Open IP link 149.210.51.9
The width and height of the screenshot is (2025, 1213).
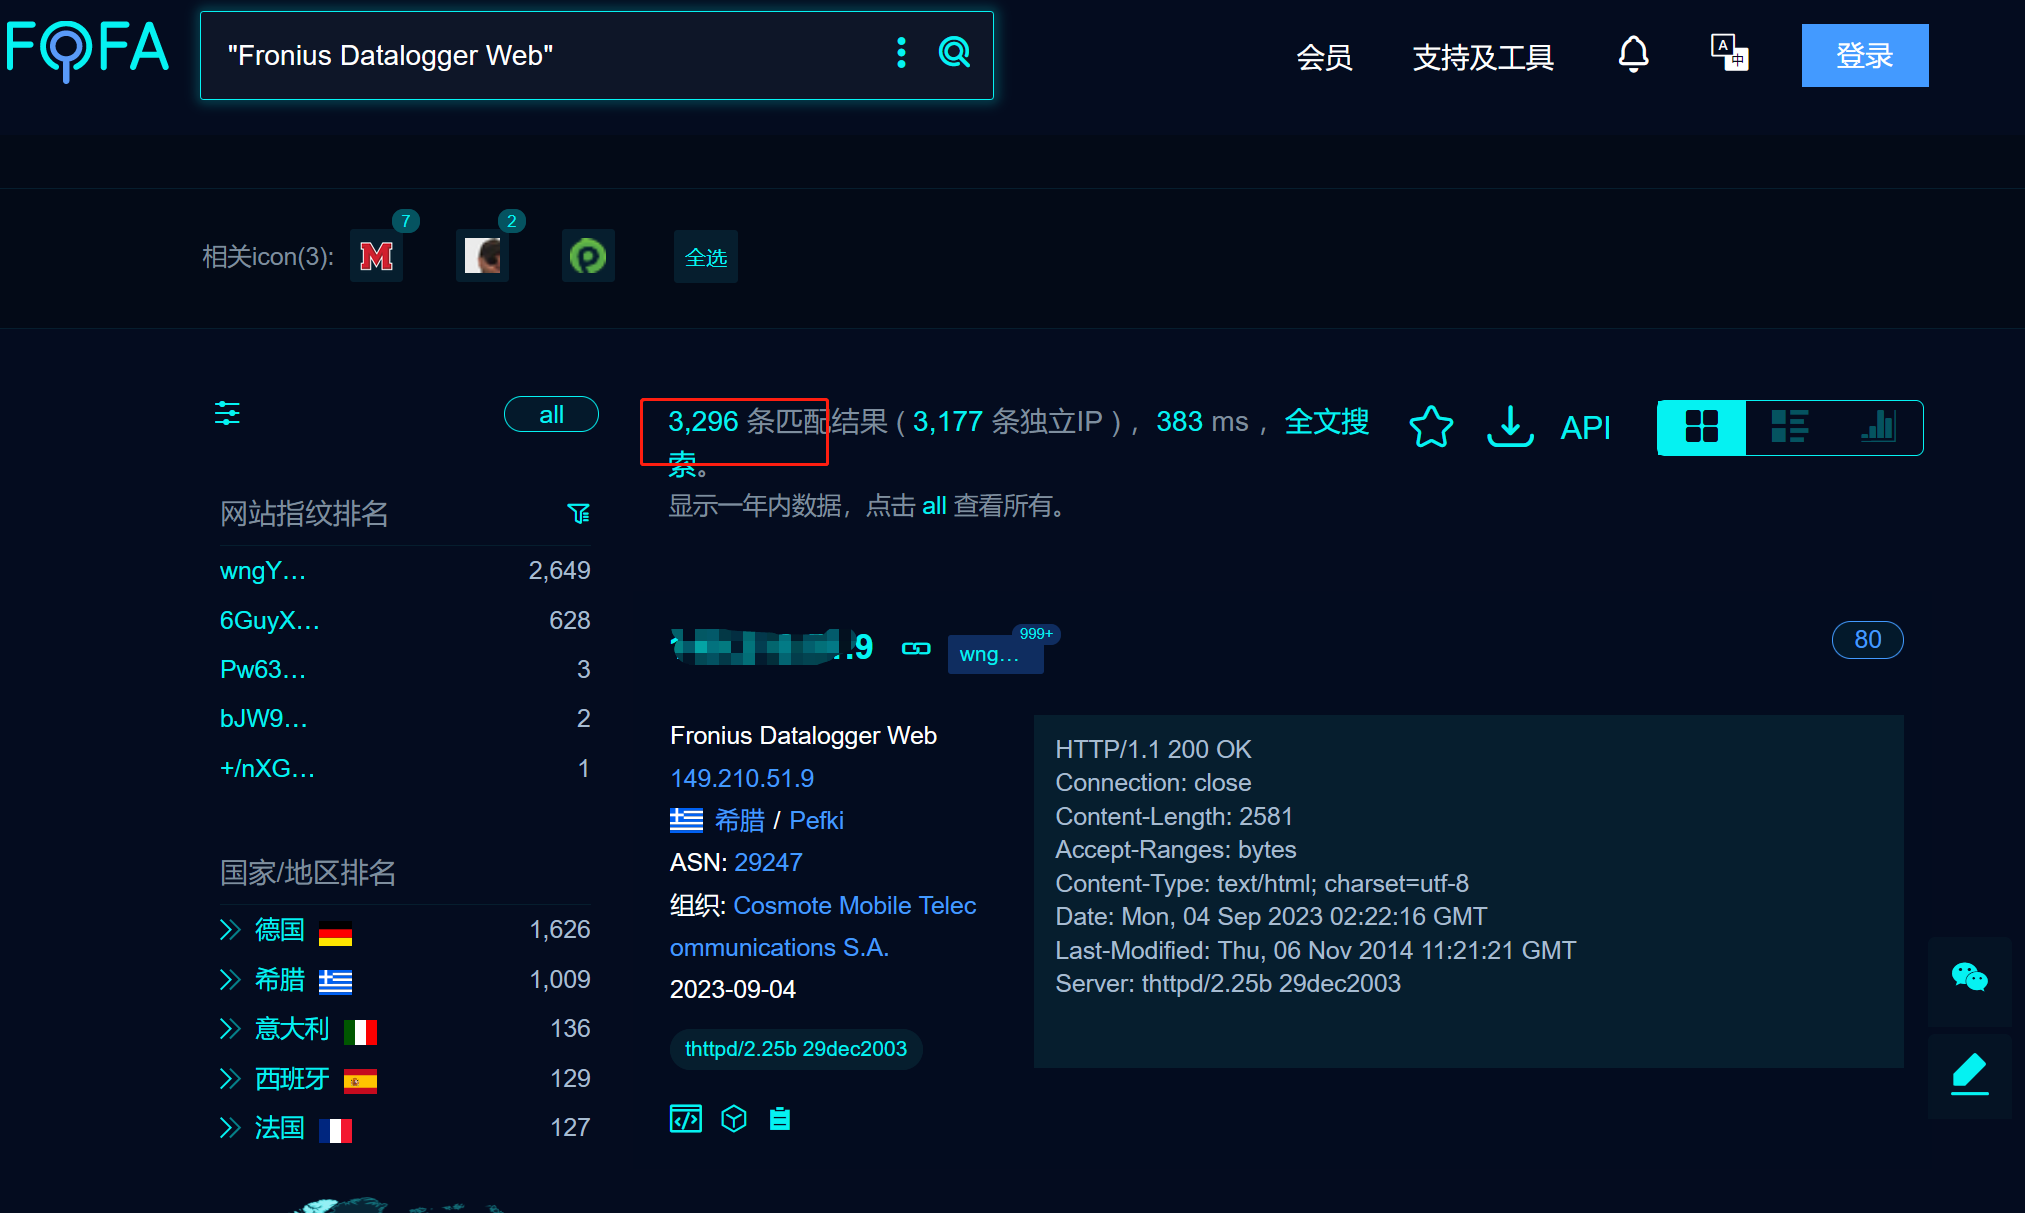pos(742,778)
